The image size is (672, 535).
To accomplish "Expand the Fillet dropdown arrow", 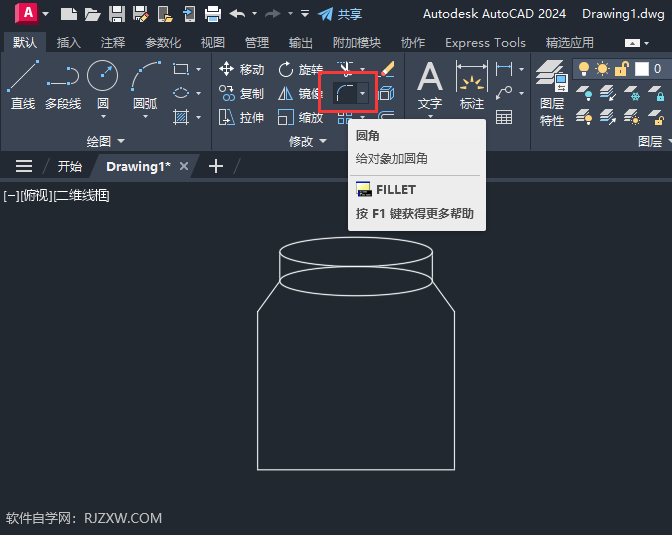I will 363,93.
